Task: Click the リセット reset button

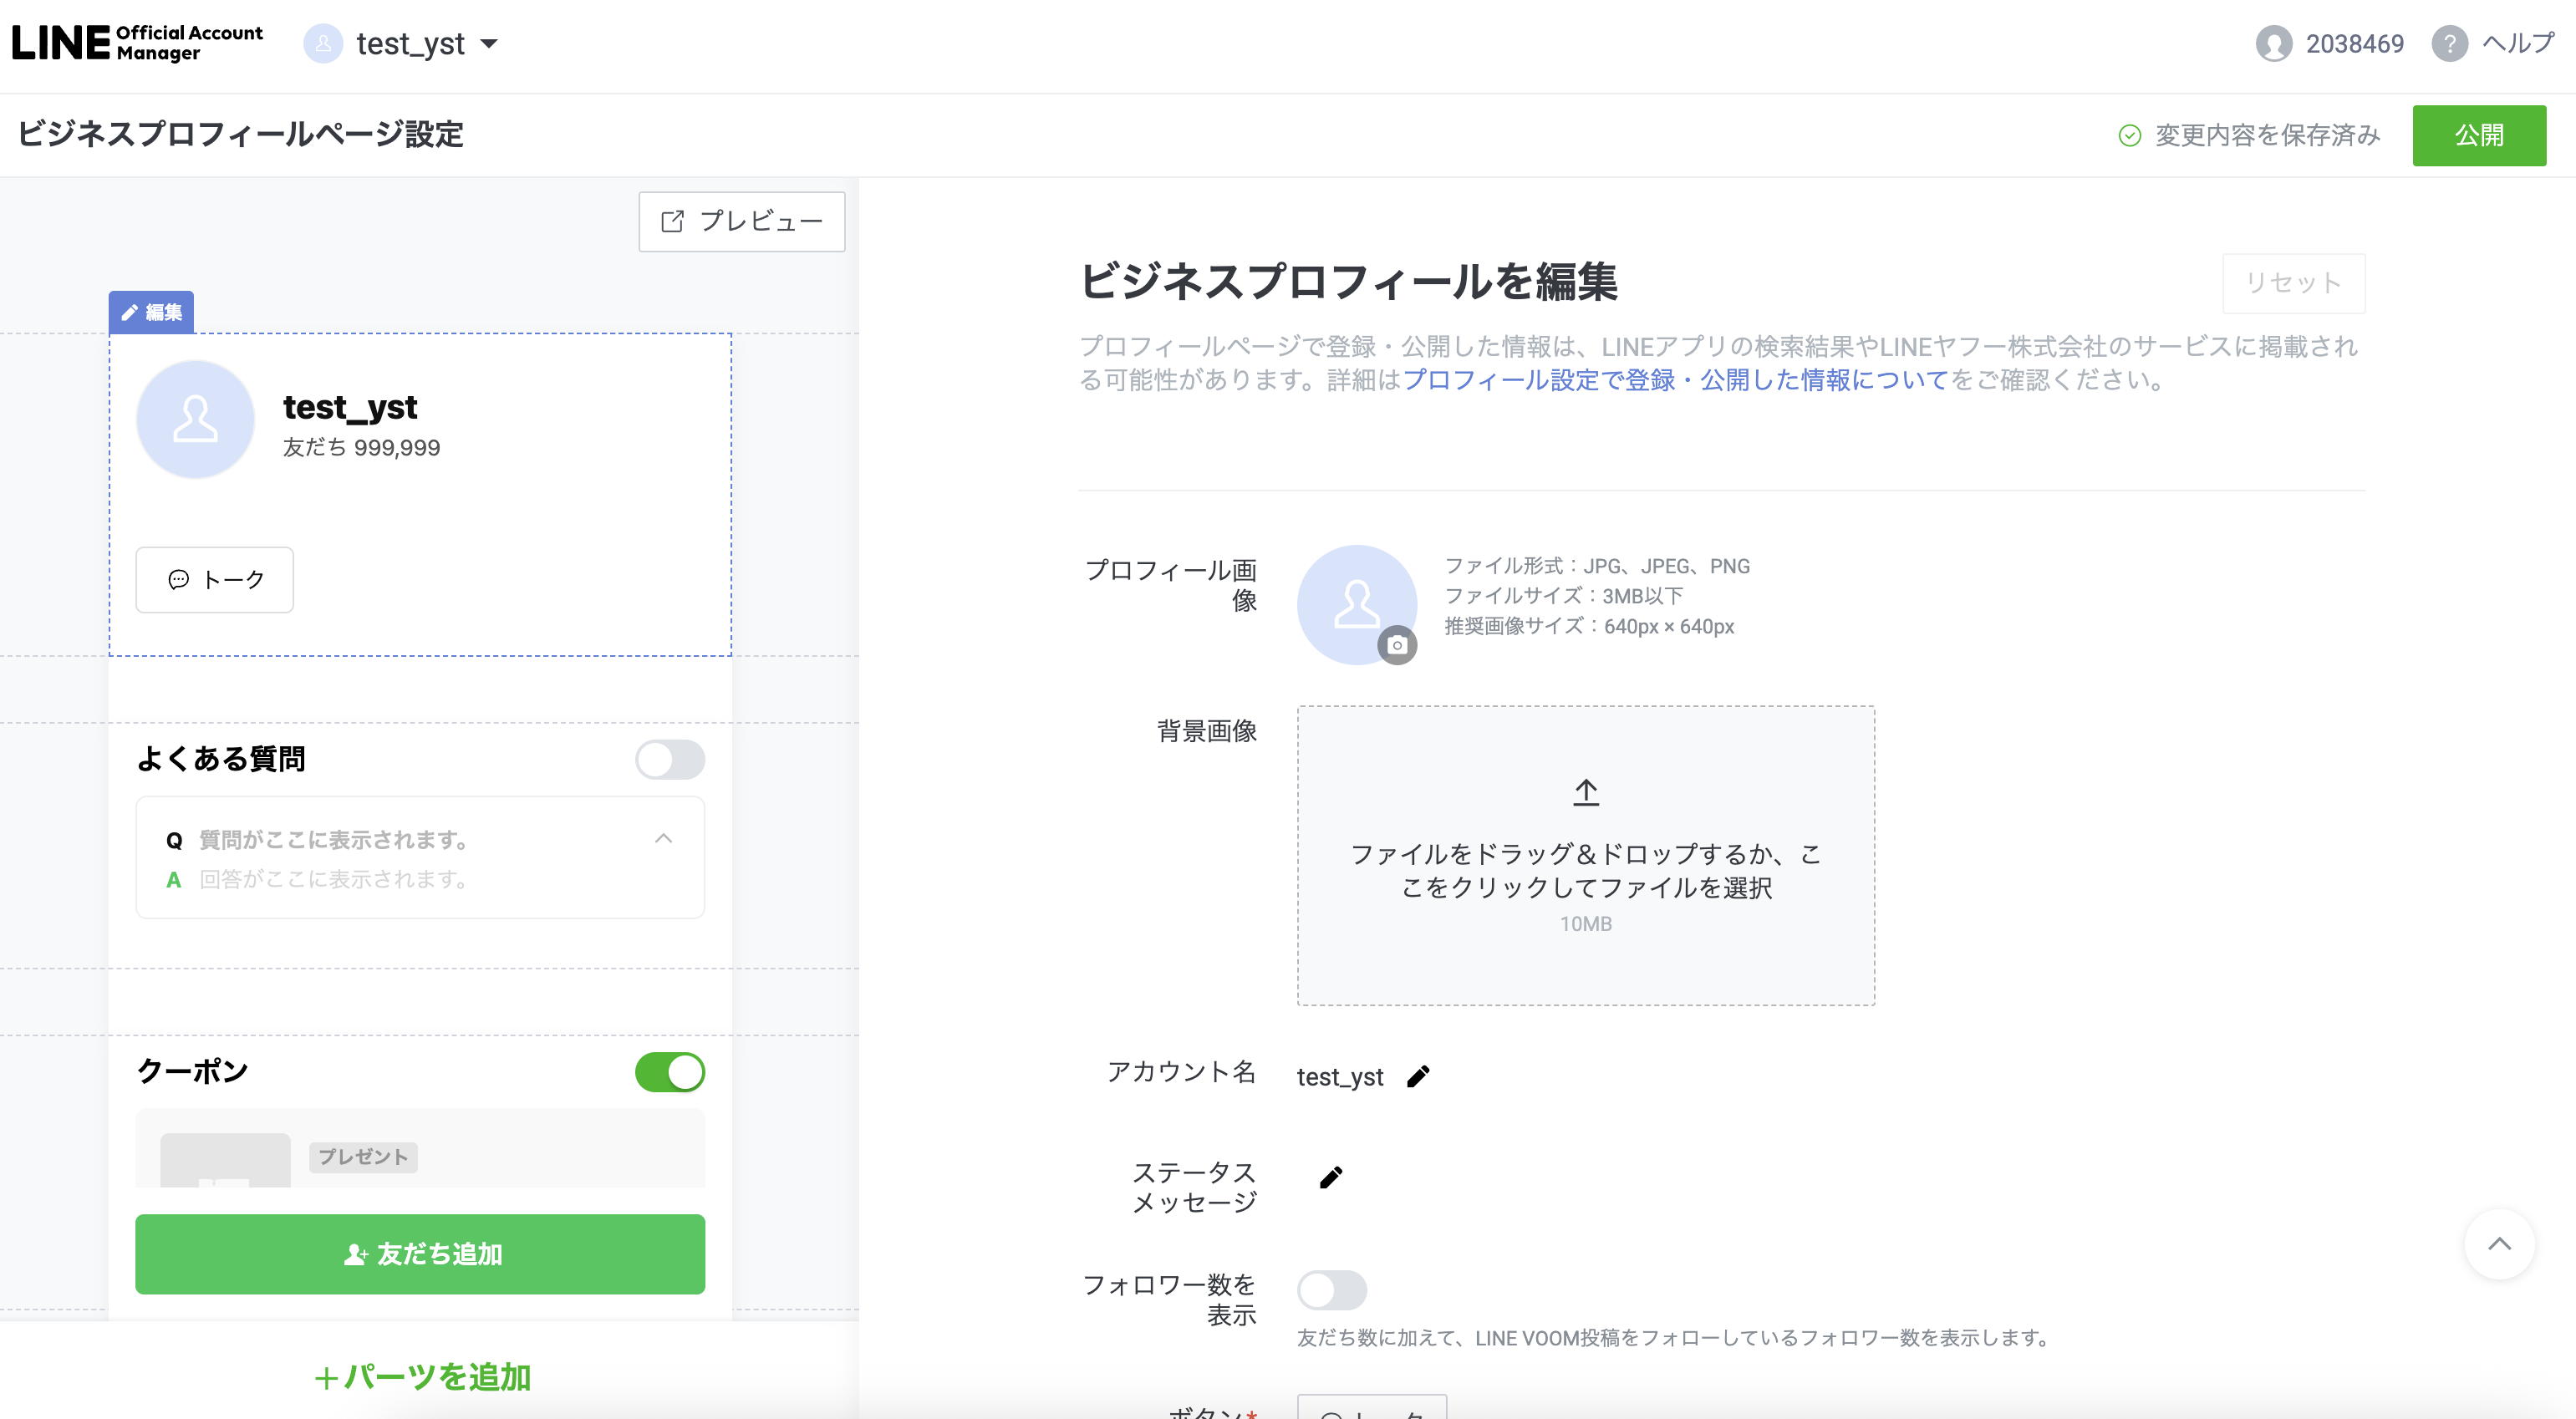Action: [2293, 283]
